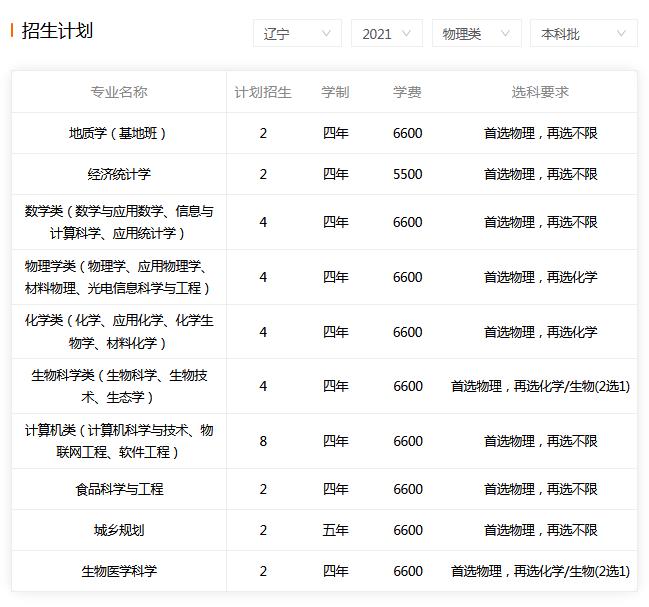This screenshot has width=649, height=607.
Task: Open the 2021 year dropdown
Action: click(x=387, y=33)
